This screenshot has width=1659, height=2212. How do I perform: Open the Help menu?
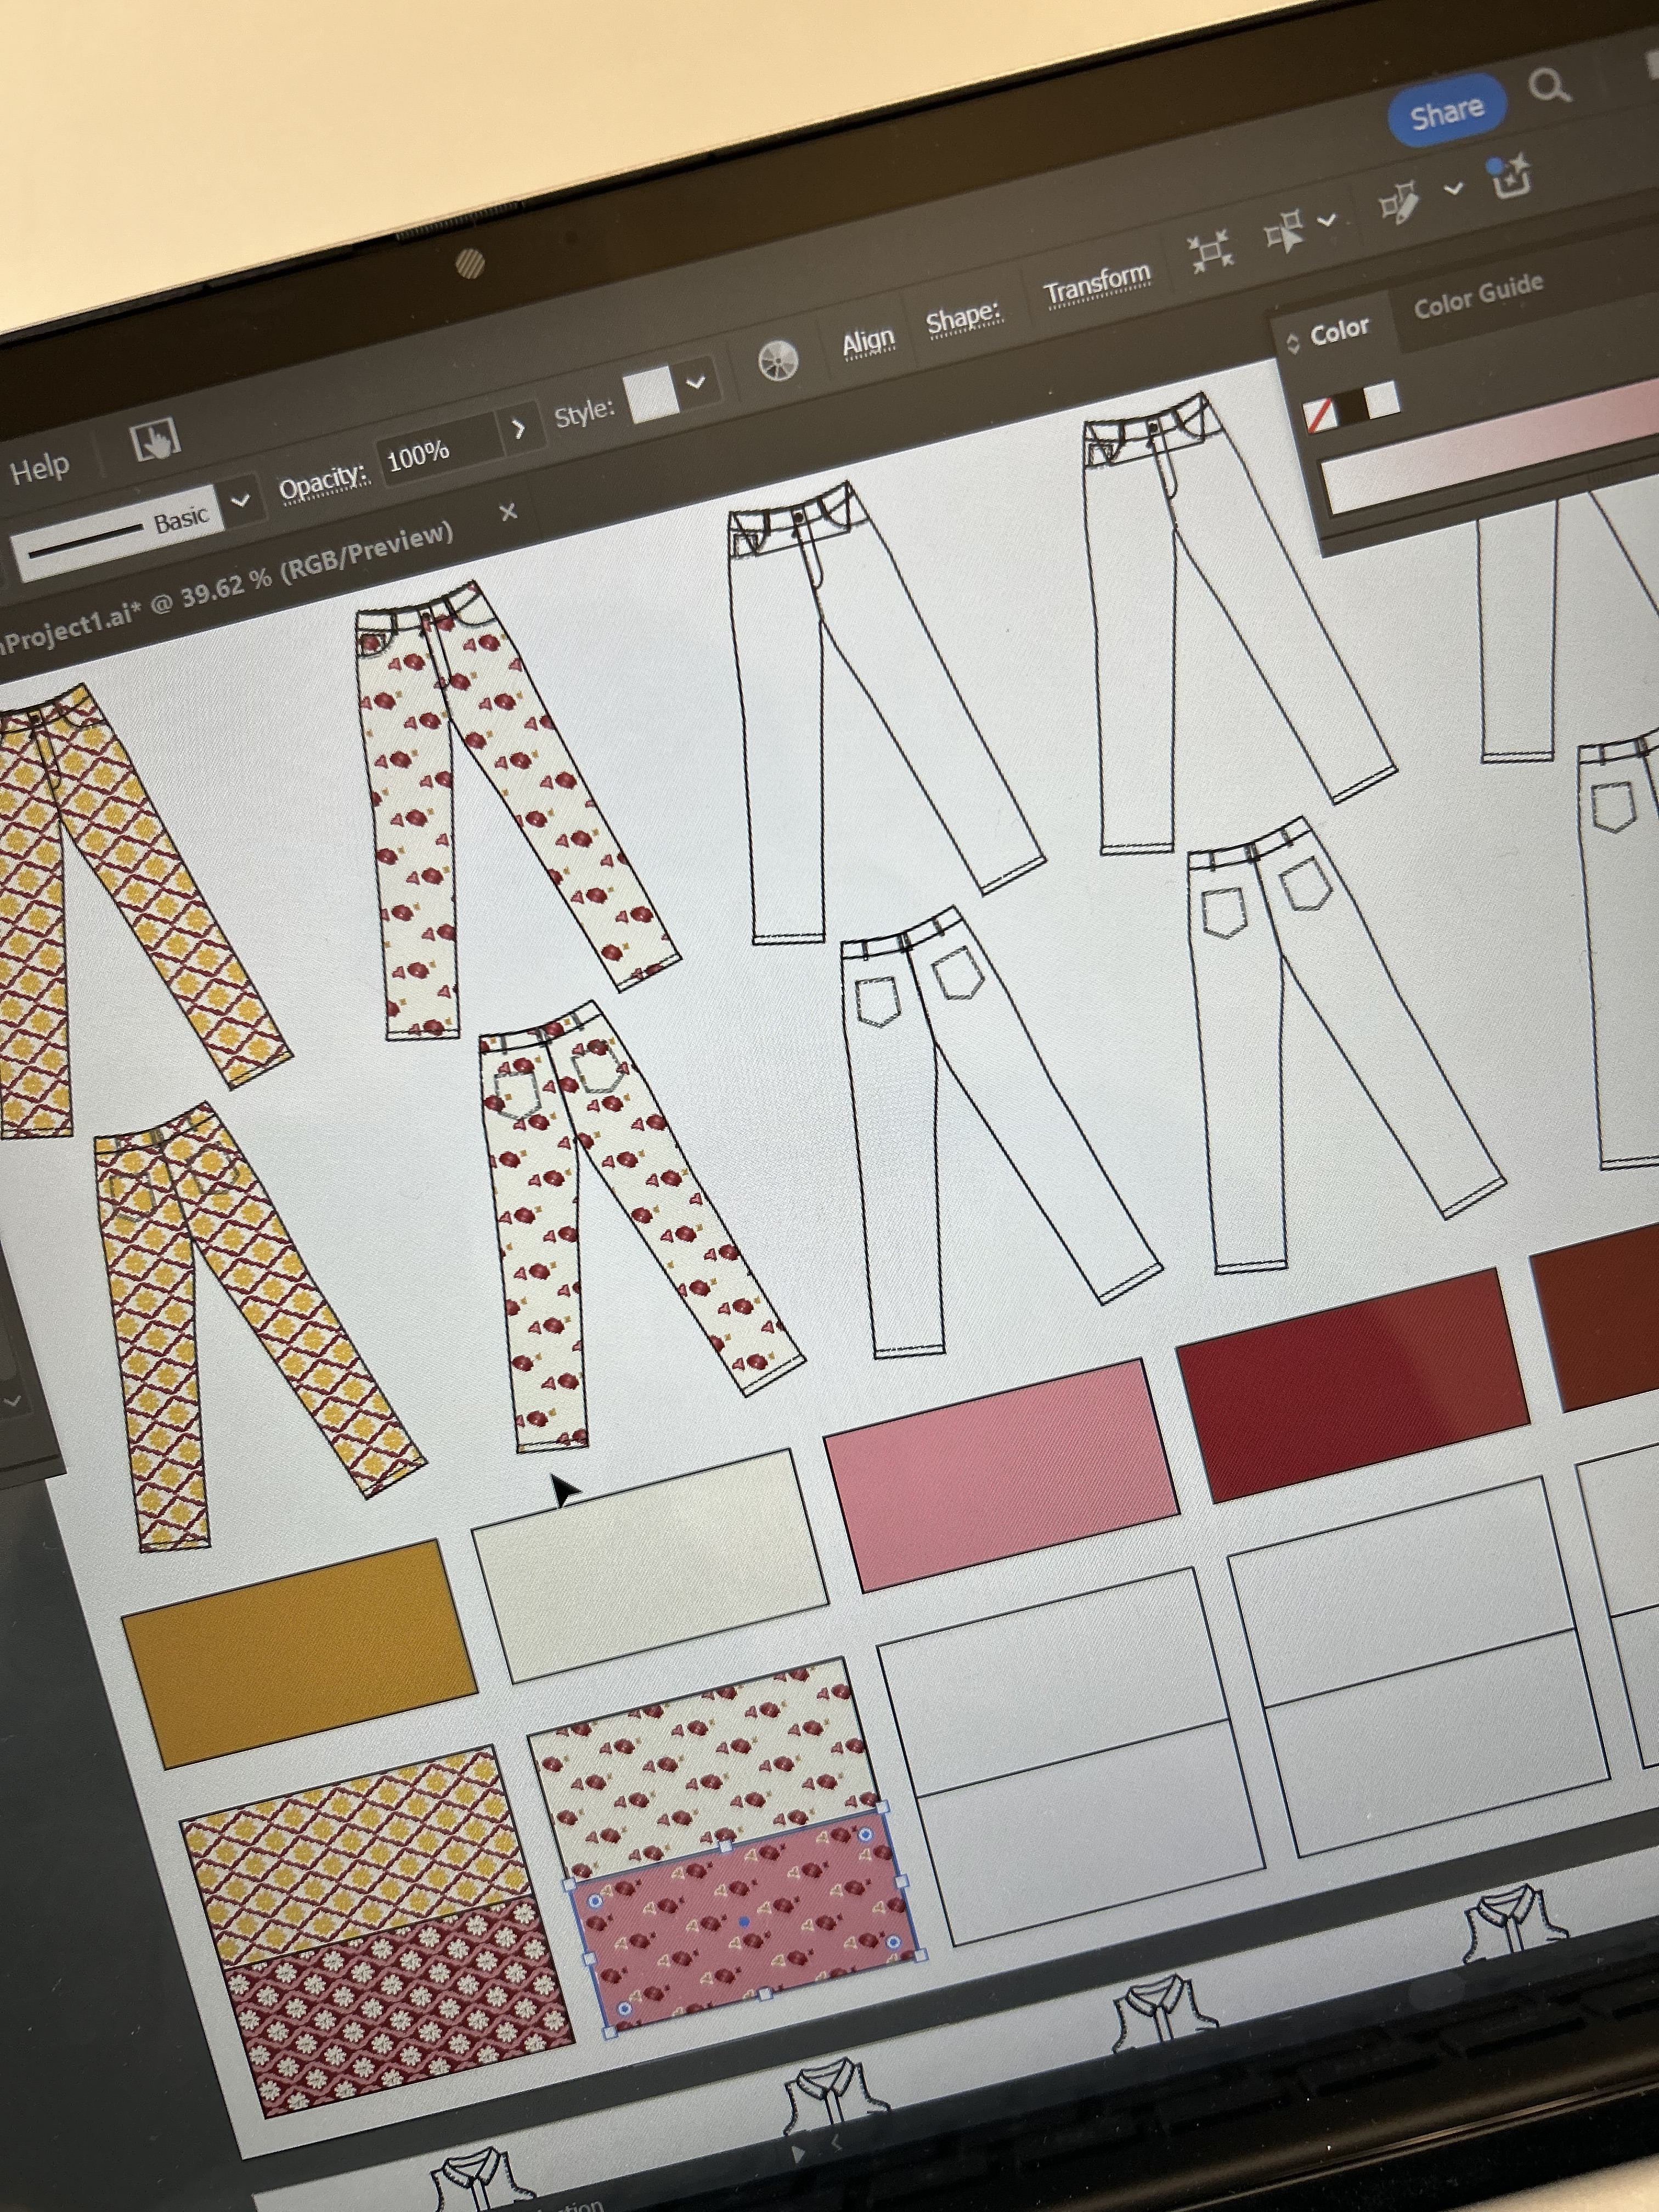(x=39, y=468)
